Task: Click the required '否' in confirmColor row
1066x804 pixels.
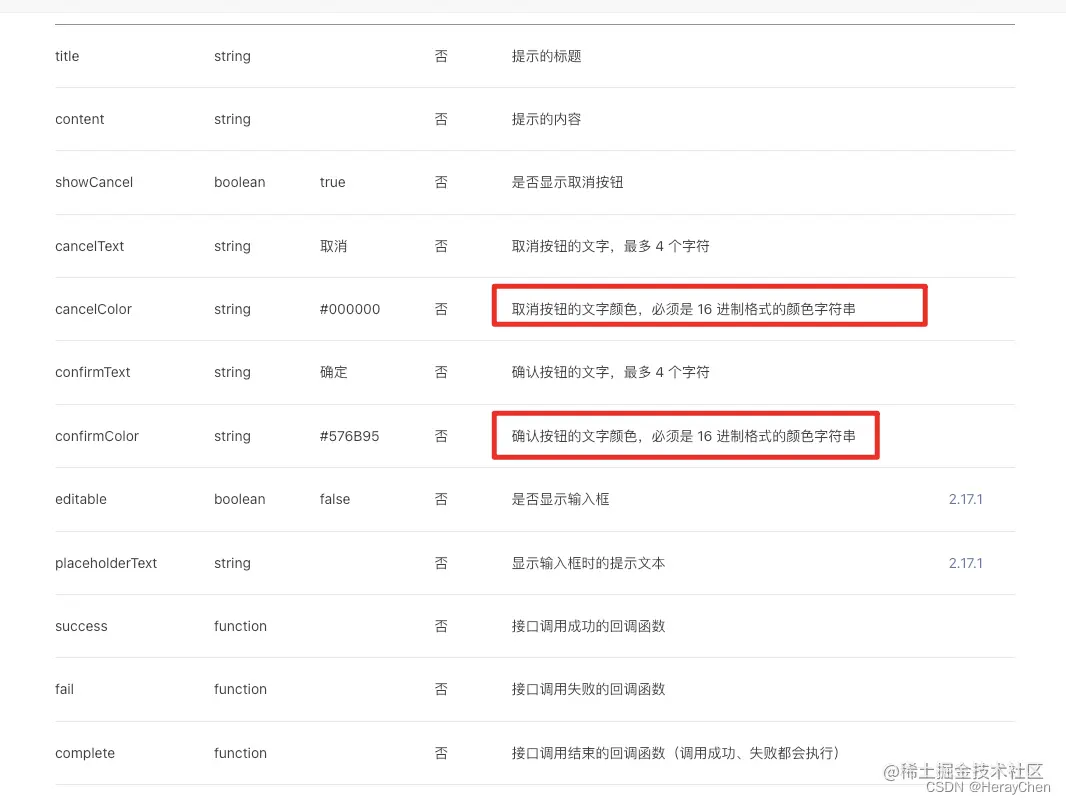Action: (441, 436)
